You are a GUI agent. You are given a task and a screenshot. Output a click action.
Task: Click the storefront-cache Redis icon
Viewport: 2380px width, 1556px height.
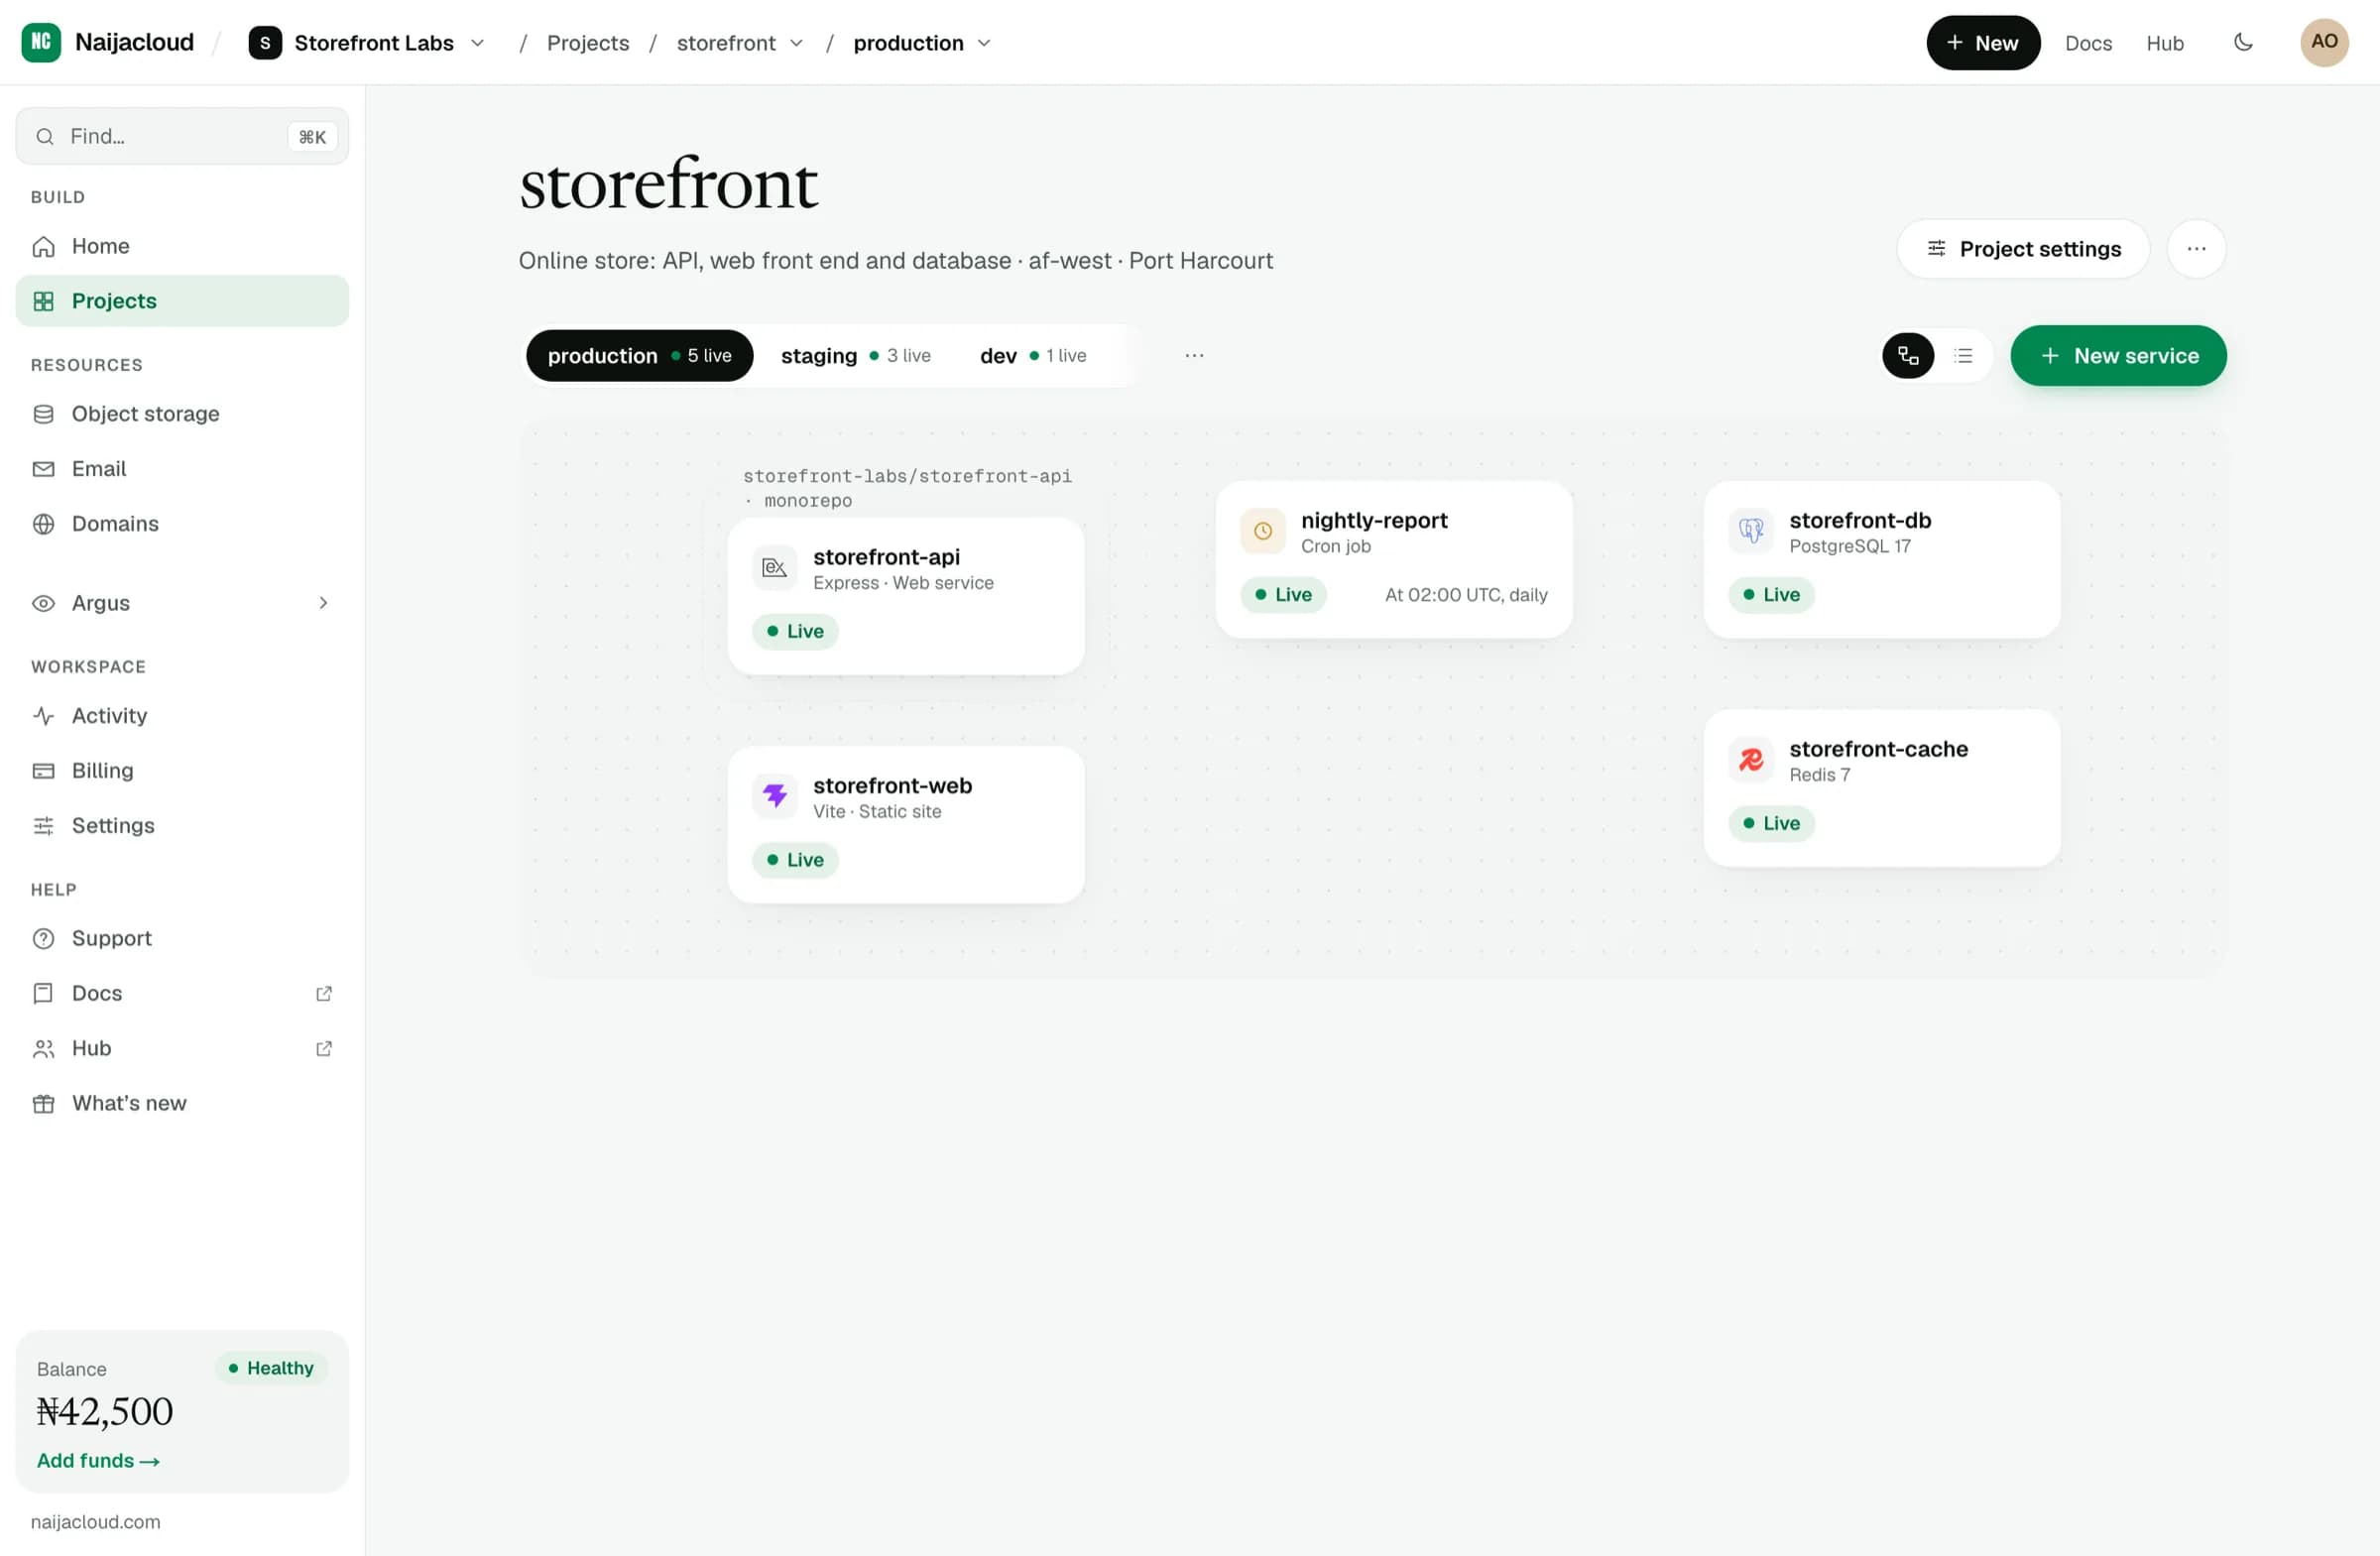1751,760
